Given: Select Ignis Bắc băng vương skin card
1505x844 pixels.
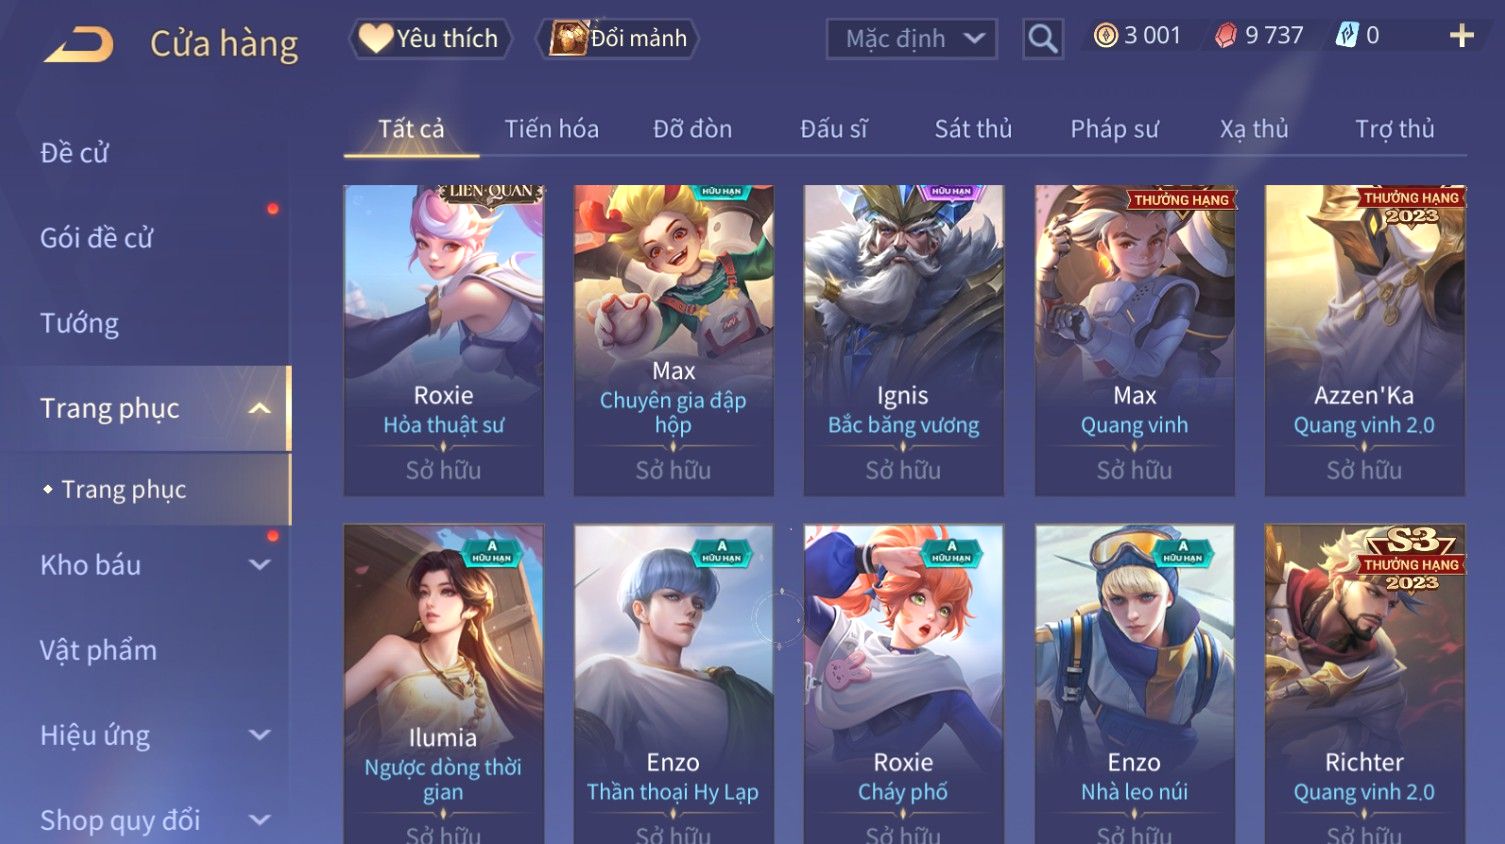Looking at the screenshot, I should tap(903, 340).
